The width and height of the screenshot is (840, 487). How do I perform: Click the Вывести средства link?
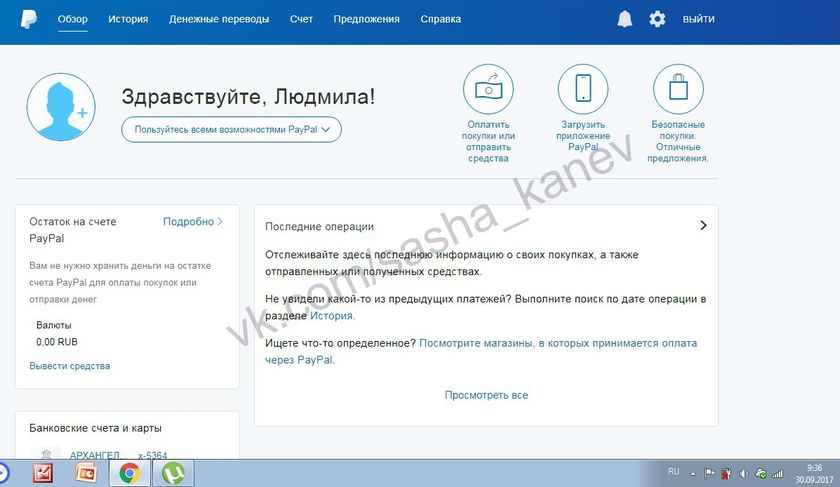click(x=69, y=366)
